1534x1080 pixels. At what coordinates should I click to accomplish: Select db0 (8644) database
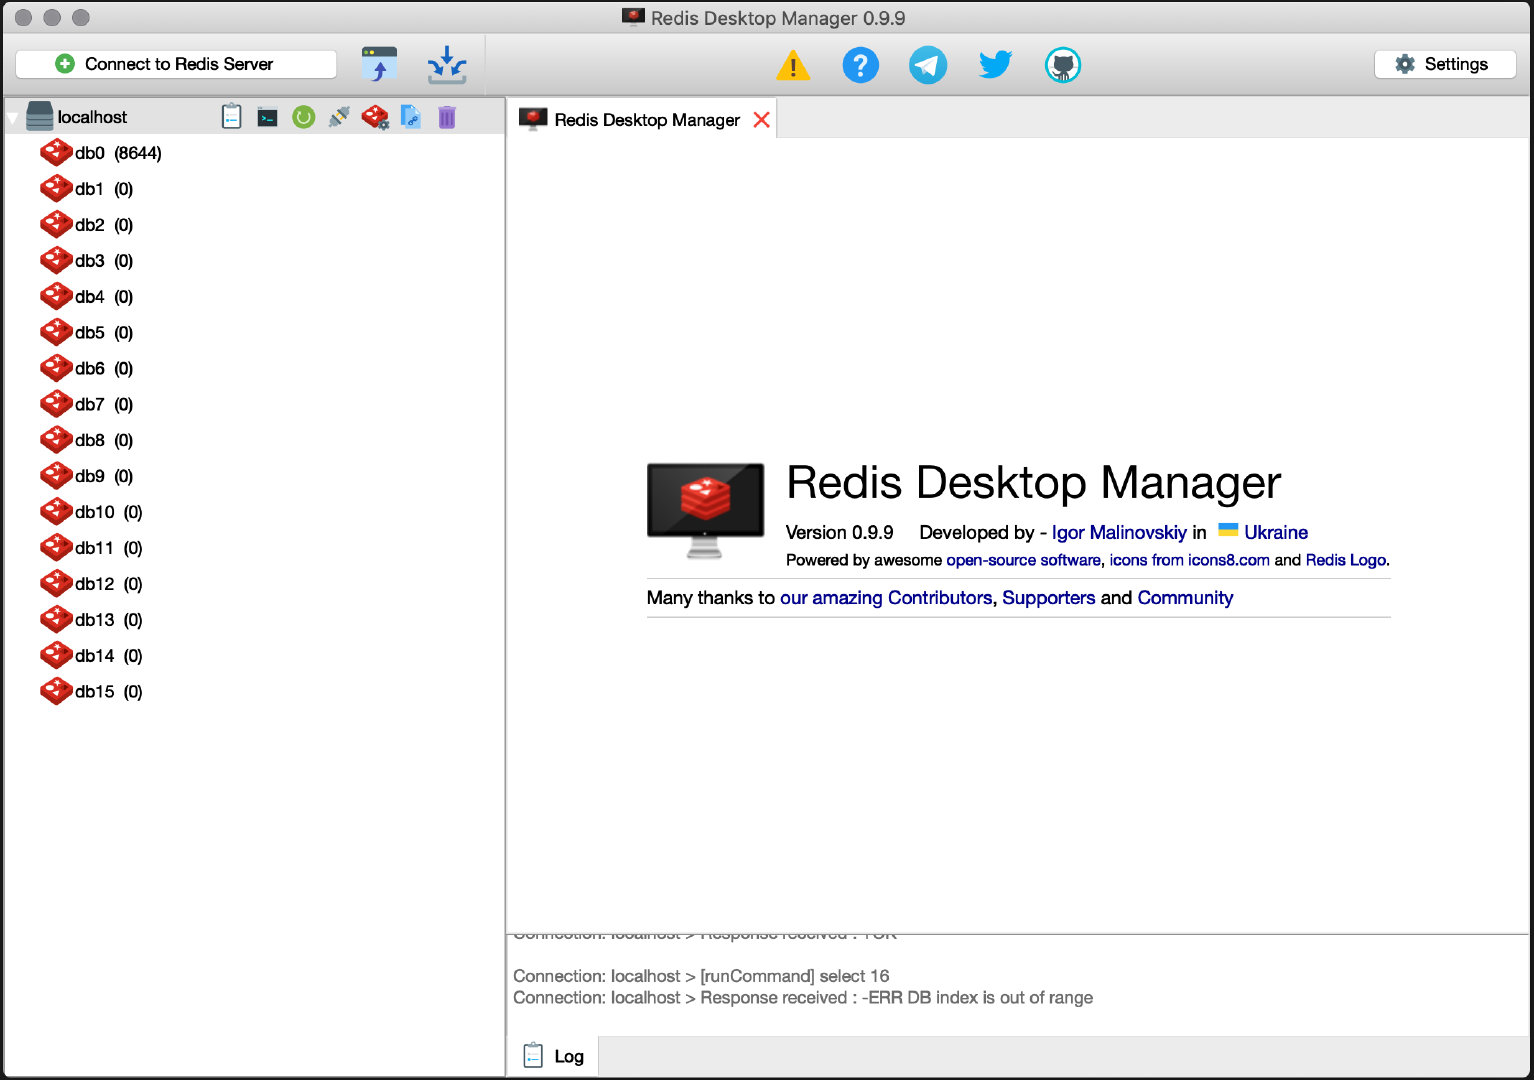101,153
